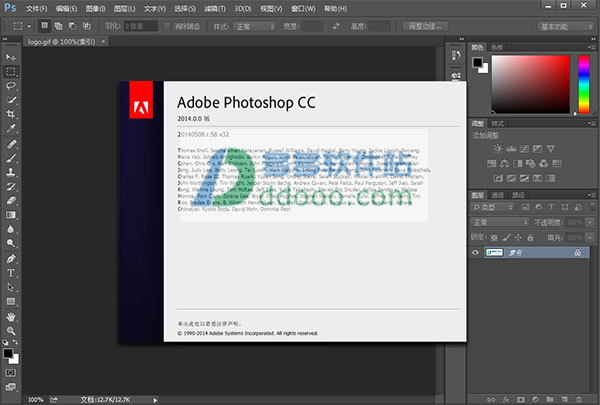Enable the Add to Selection mode
This screenshot has height=405, width=600.
(x=58, y=26)
